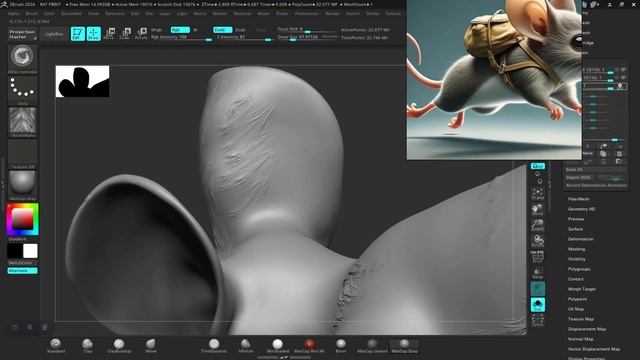Expand the Morph Target subpalette

tap(582, 289)
